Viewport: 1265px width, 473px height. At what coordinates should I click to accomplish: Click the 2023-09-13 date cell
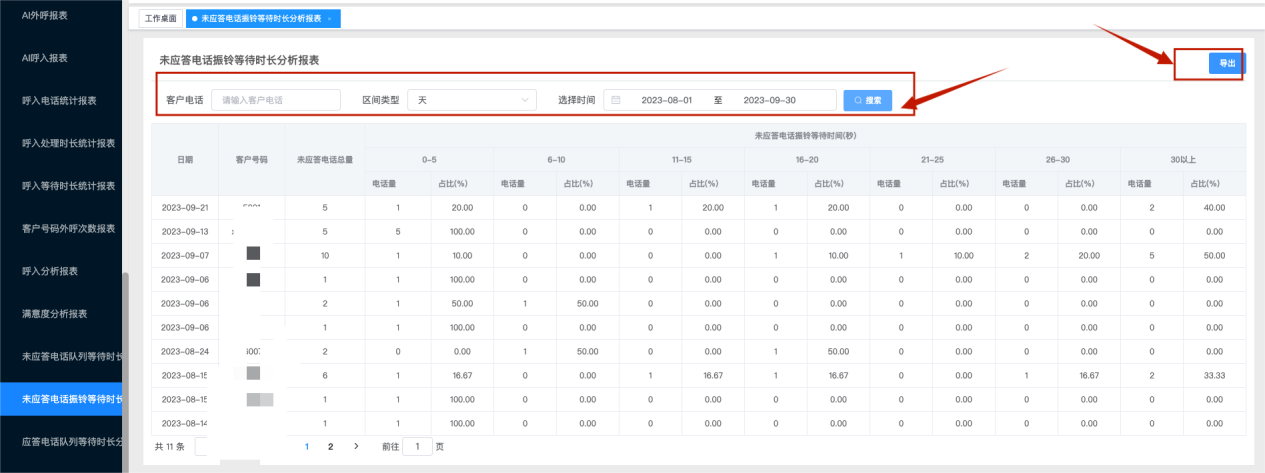click(185, 231)
